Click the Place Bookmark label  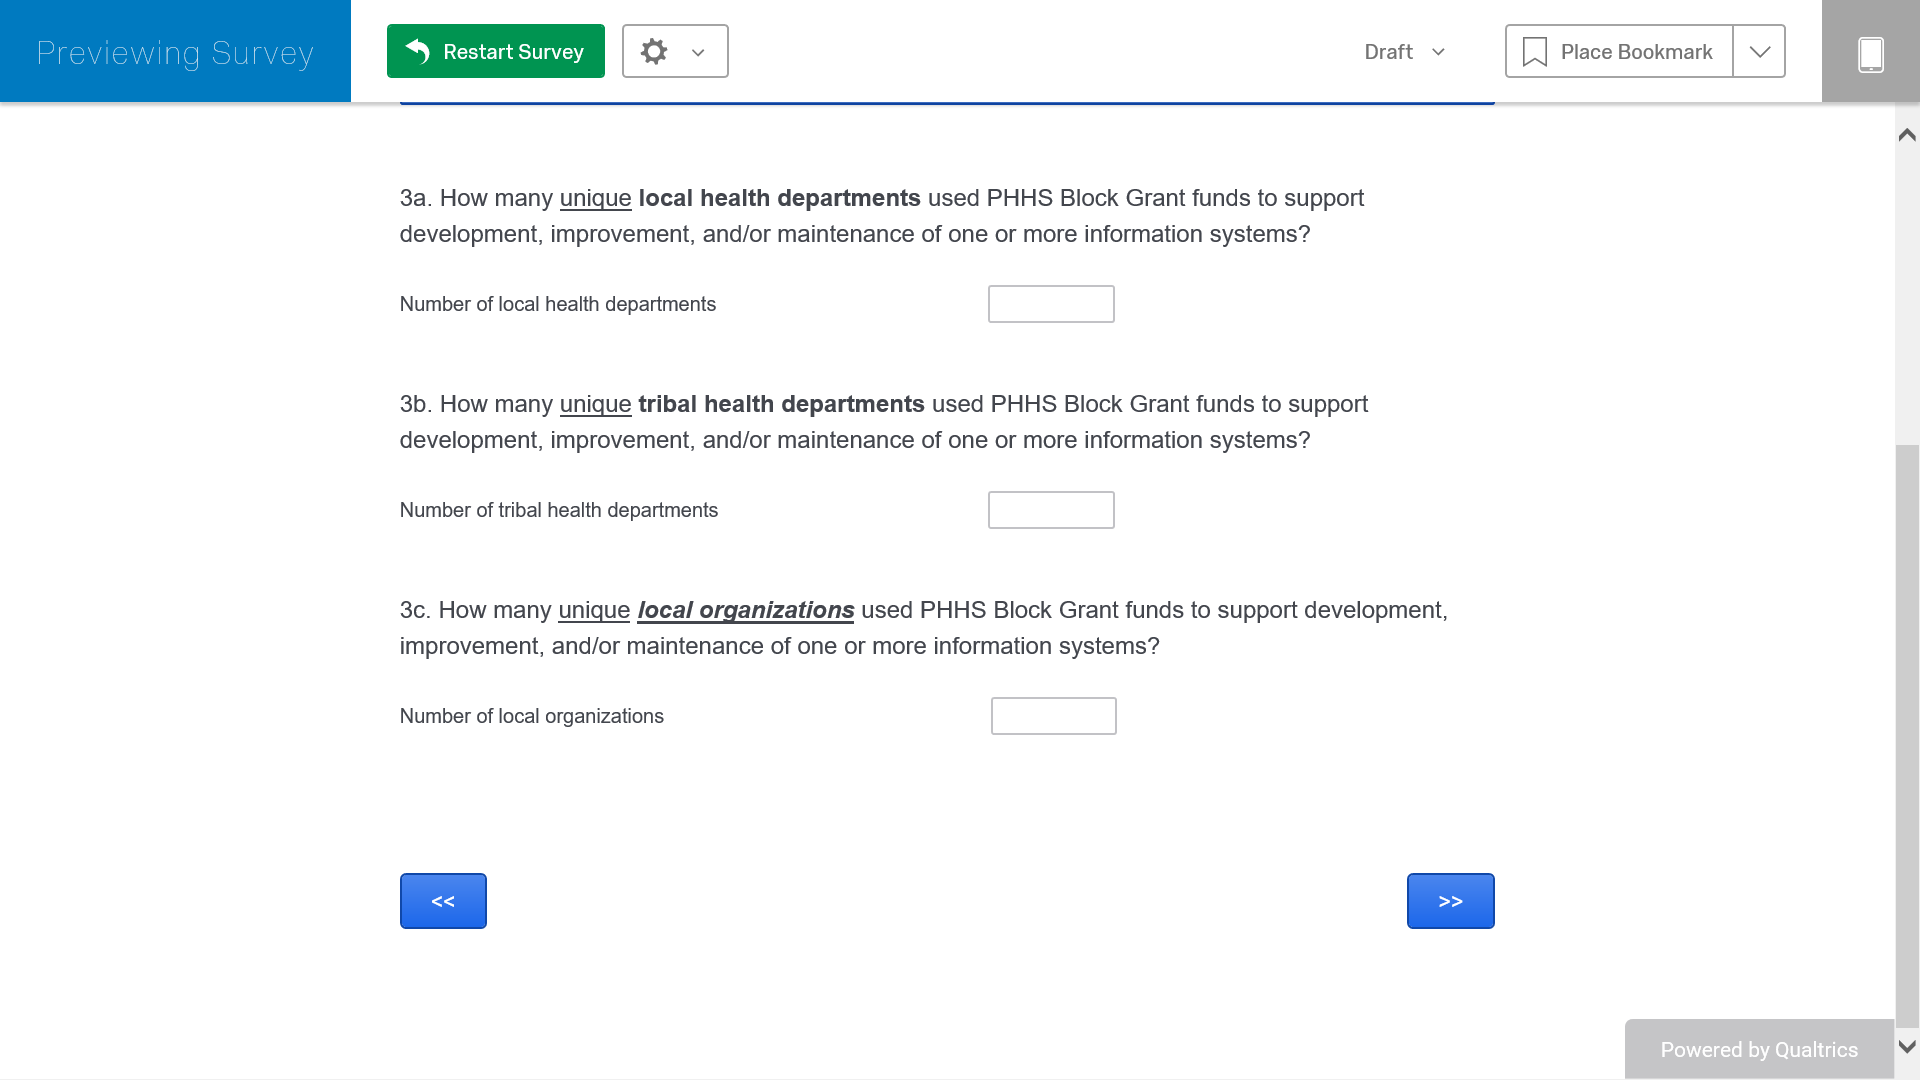click(x=1636, y=52)
